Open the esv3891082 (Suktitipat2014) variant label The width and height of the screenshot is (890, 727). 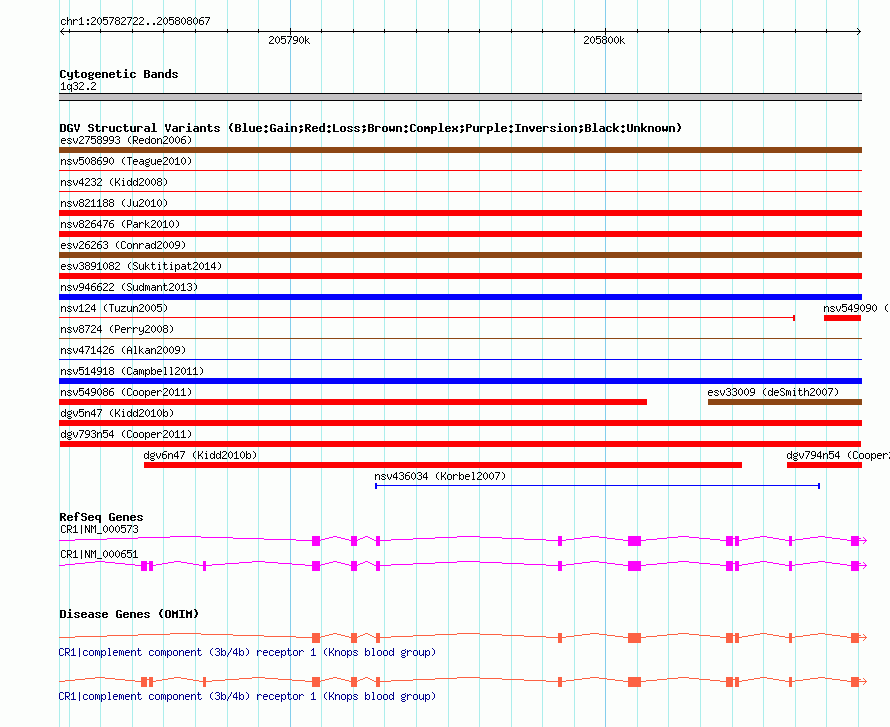pos(140,266)
